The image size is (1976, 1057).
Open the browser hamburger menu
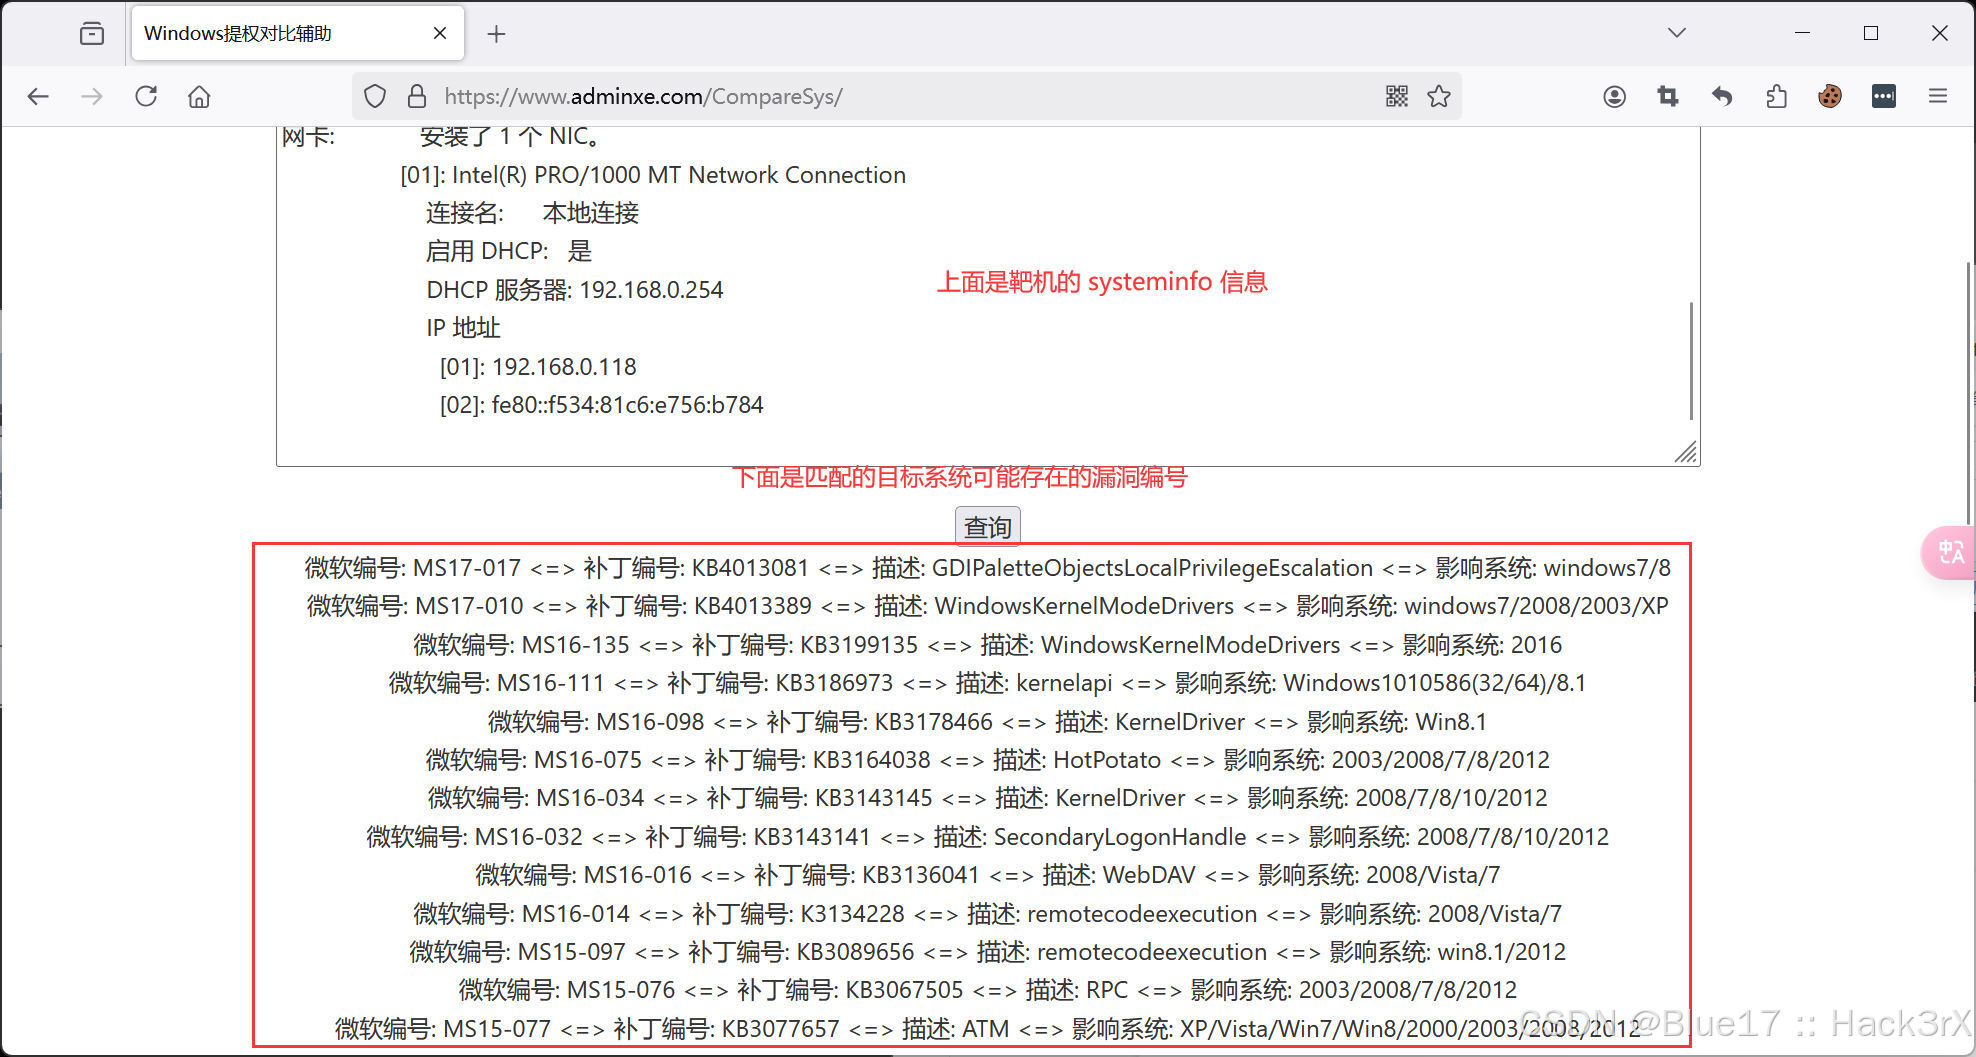pyautogui.click(x=1938, y=96)
